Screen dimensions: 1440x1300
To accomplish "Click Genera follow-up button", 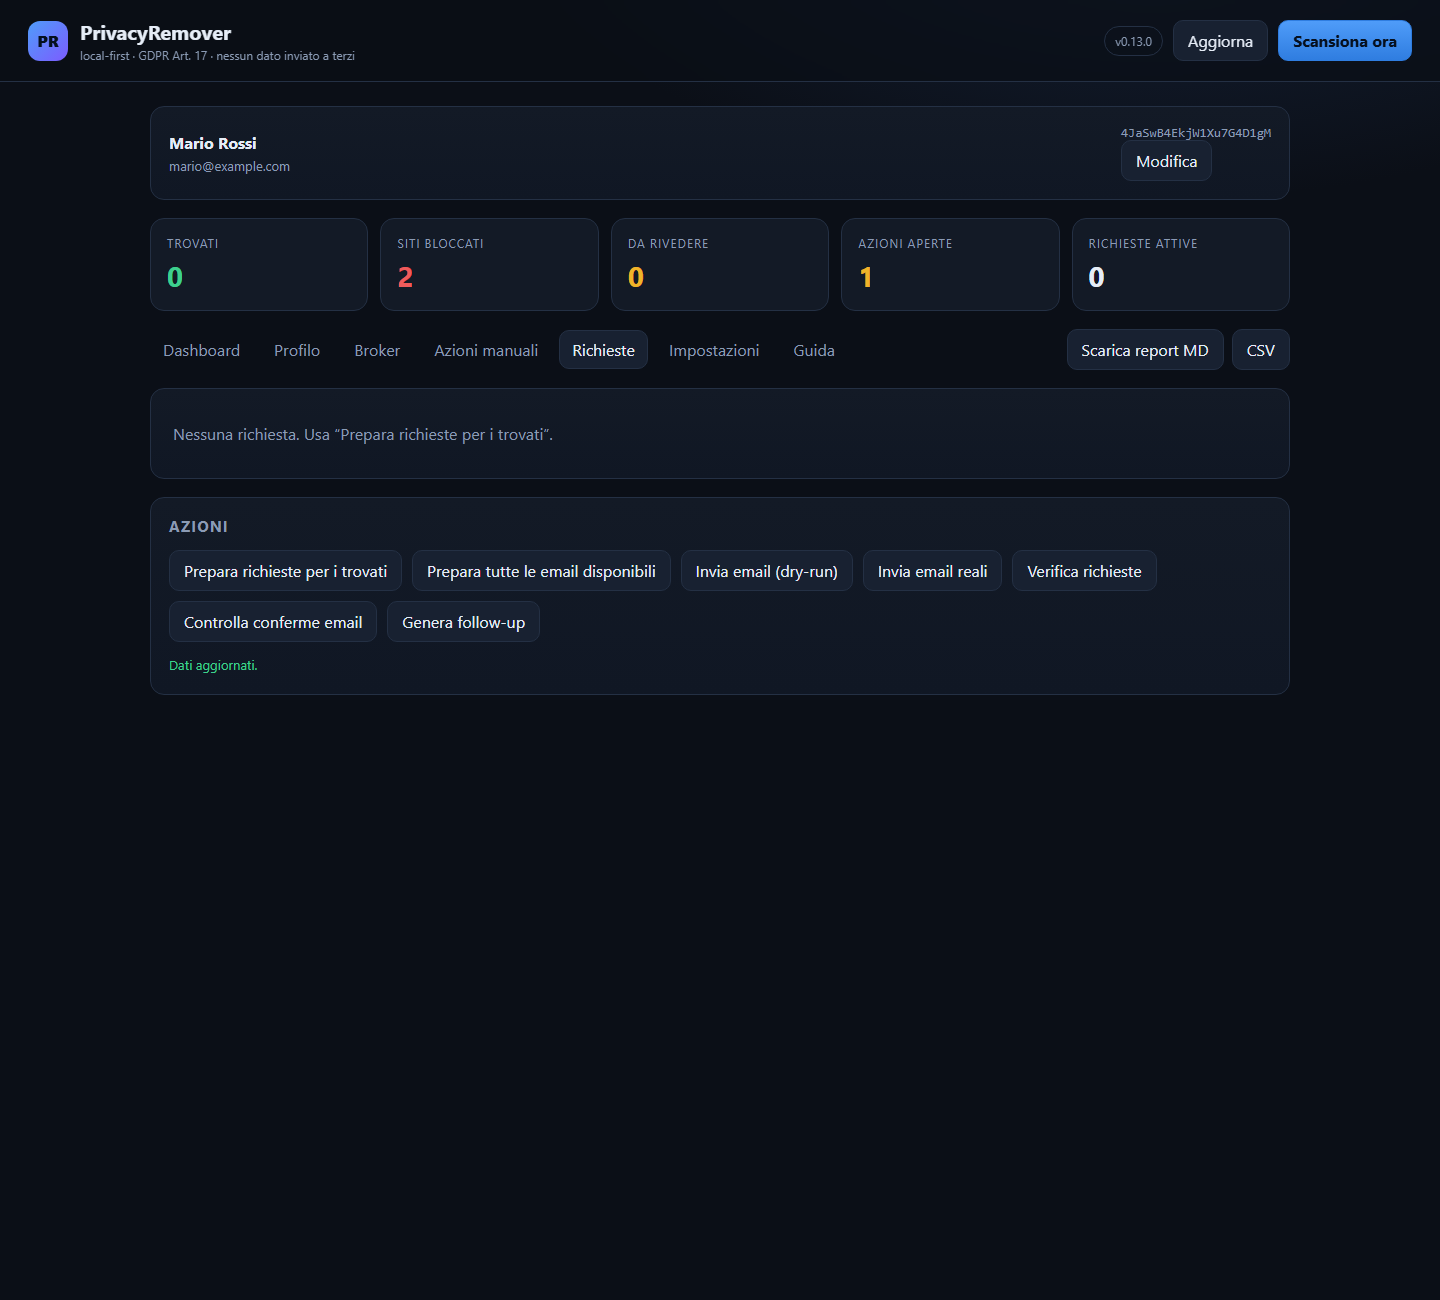I will tap(463, 622).
